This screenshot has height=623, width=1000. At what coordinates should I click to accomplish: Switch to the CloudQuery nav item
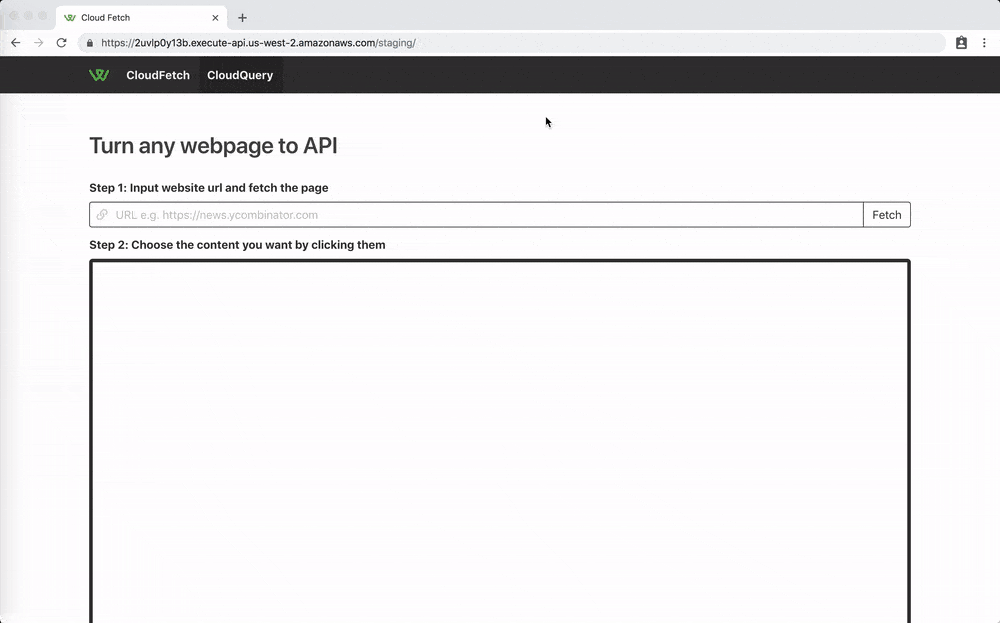click(x=240, y=75)
